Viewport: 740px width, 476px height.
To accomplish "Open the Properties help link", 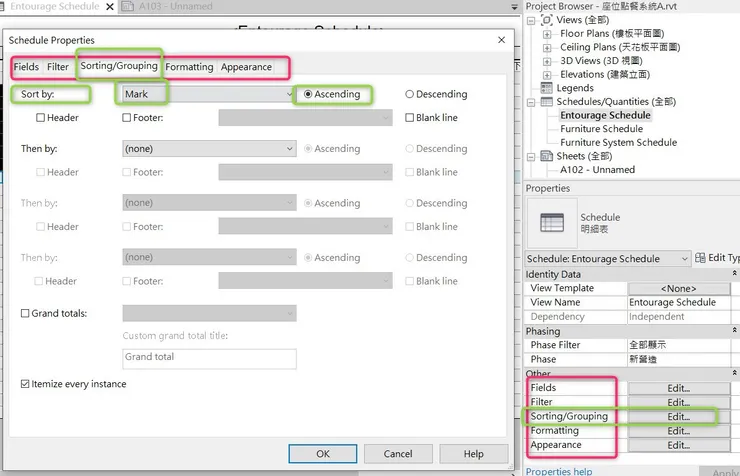I will [x=559, y=471].
